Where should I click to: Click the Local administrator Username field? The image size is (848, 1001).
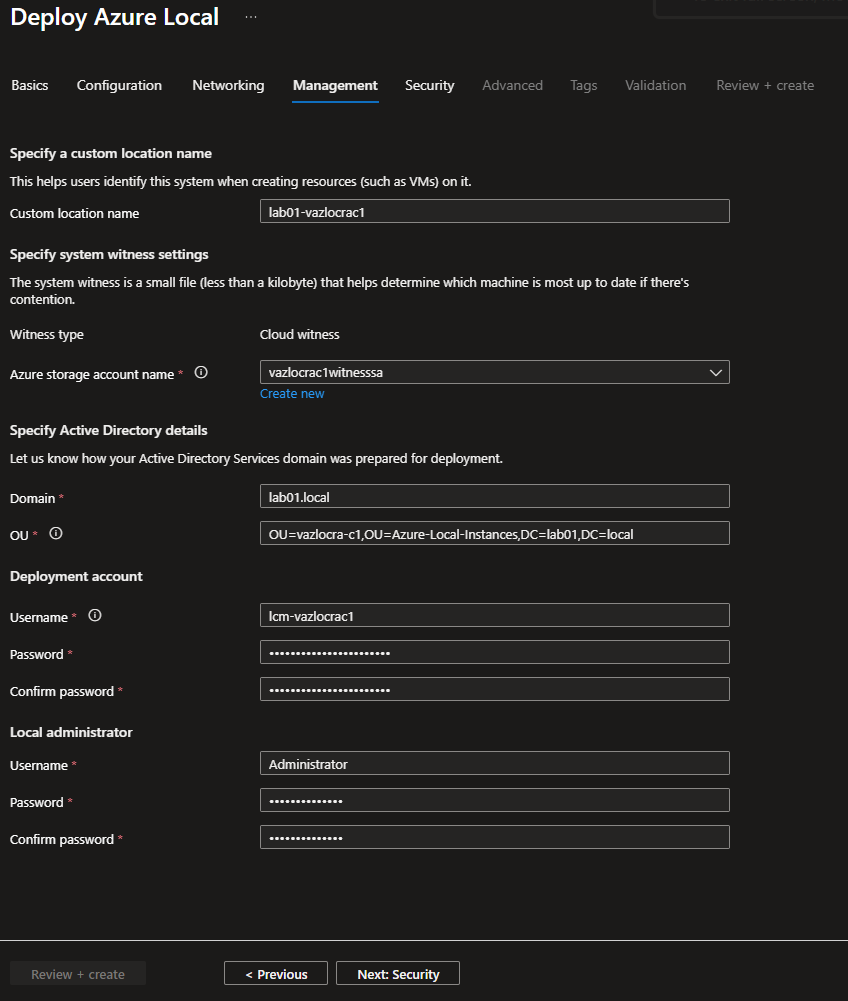tap(494, 763)
